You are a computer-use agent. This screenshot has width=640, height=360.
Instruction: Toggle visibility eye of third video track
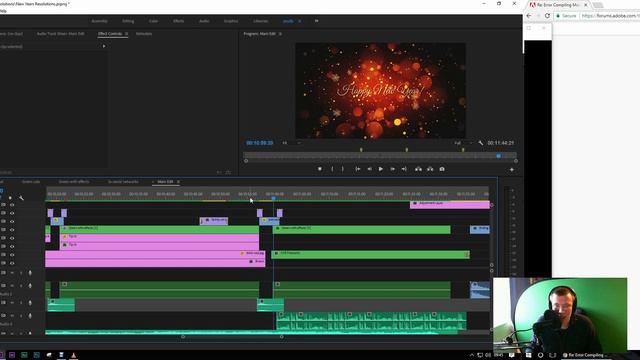[12, 221]
